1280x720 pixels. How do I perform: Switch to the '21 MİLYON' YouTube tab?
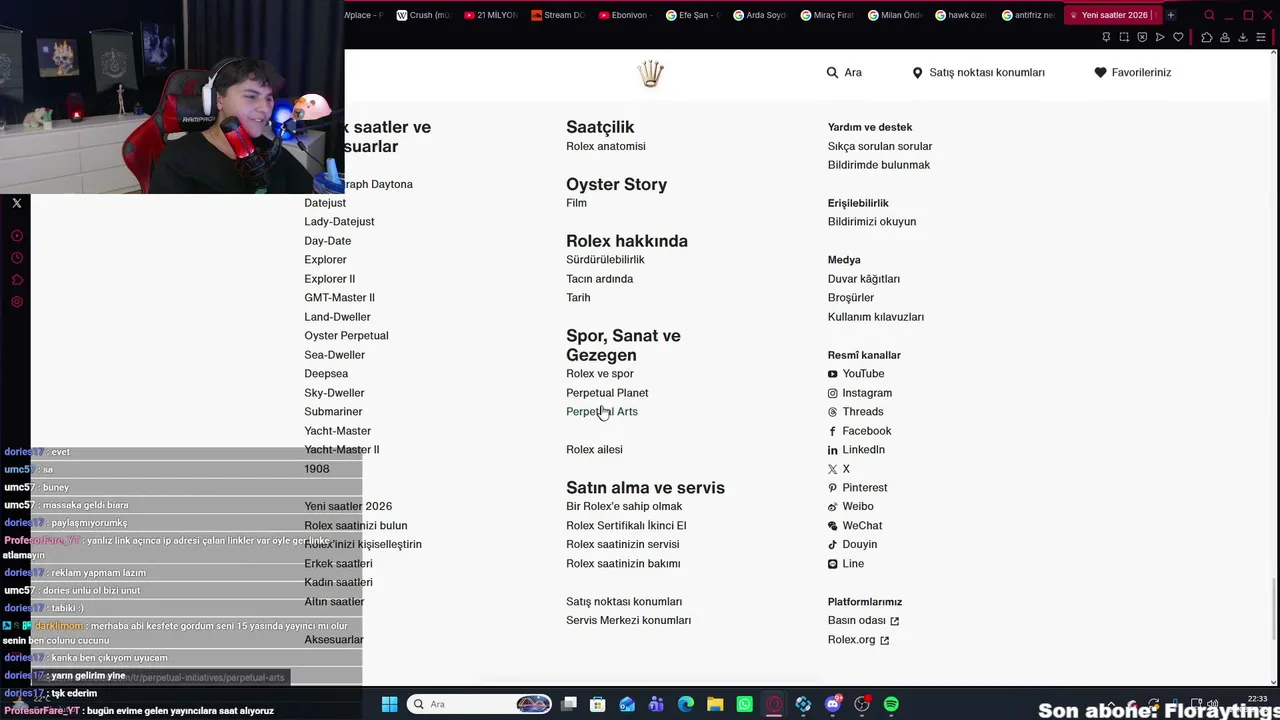click(x=491, y=15)
